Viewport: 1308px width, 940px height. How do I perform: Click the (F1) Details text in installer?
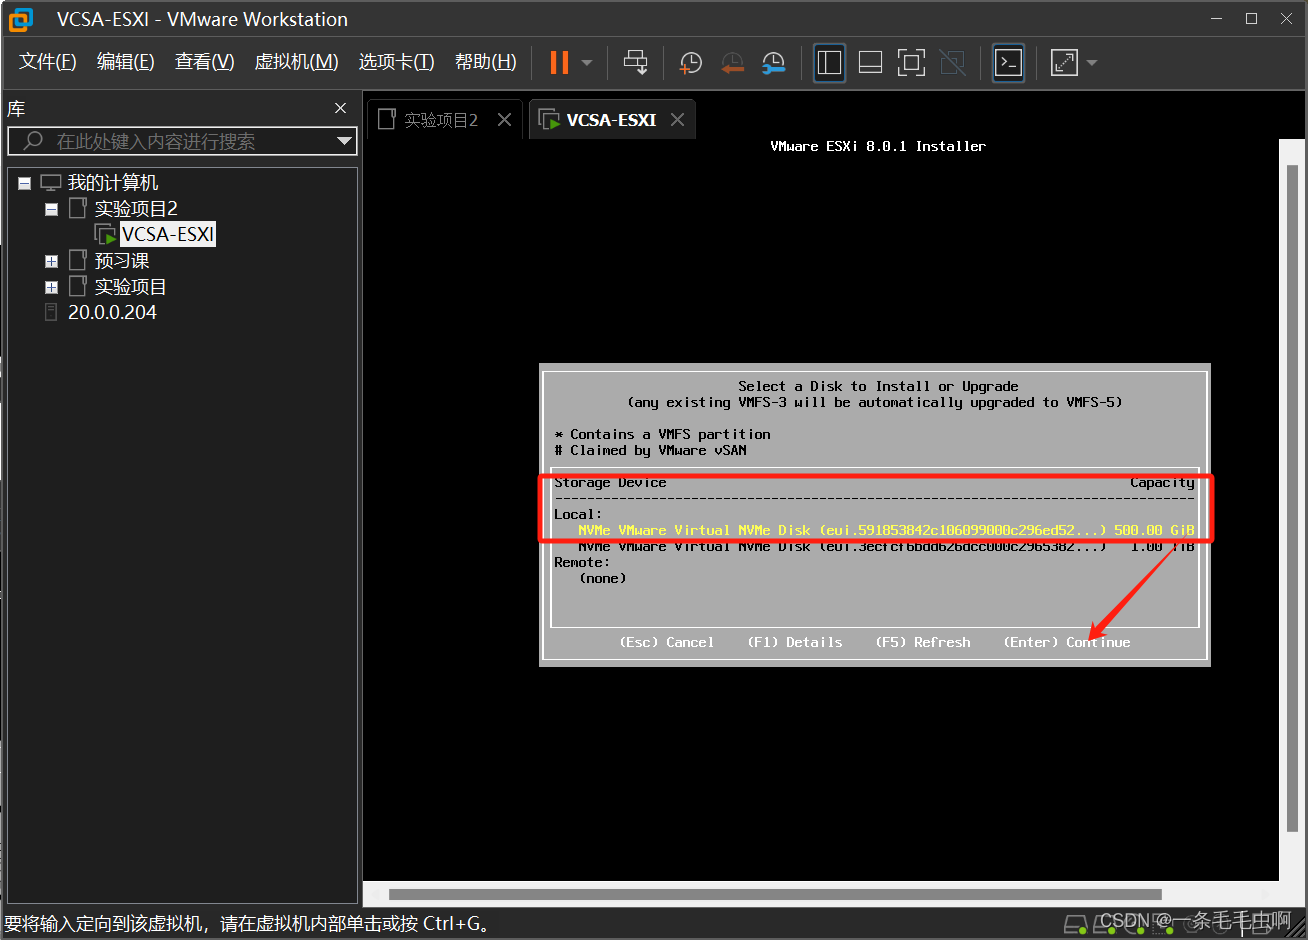coord(795,642)
